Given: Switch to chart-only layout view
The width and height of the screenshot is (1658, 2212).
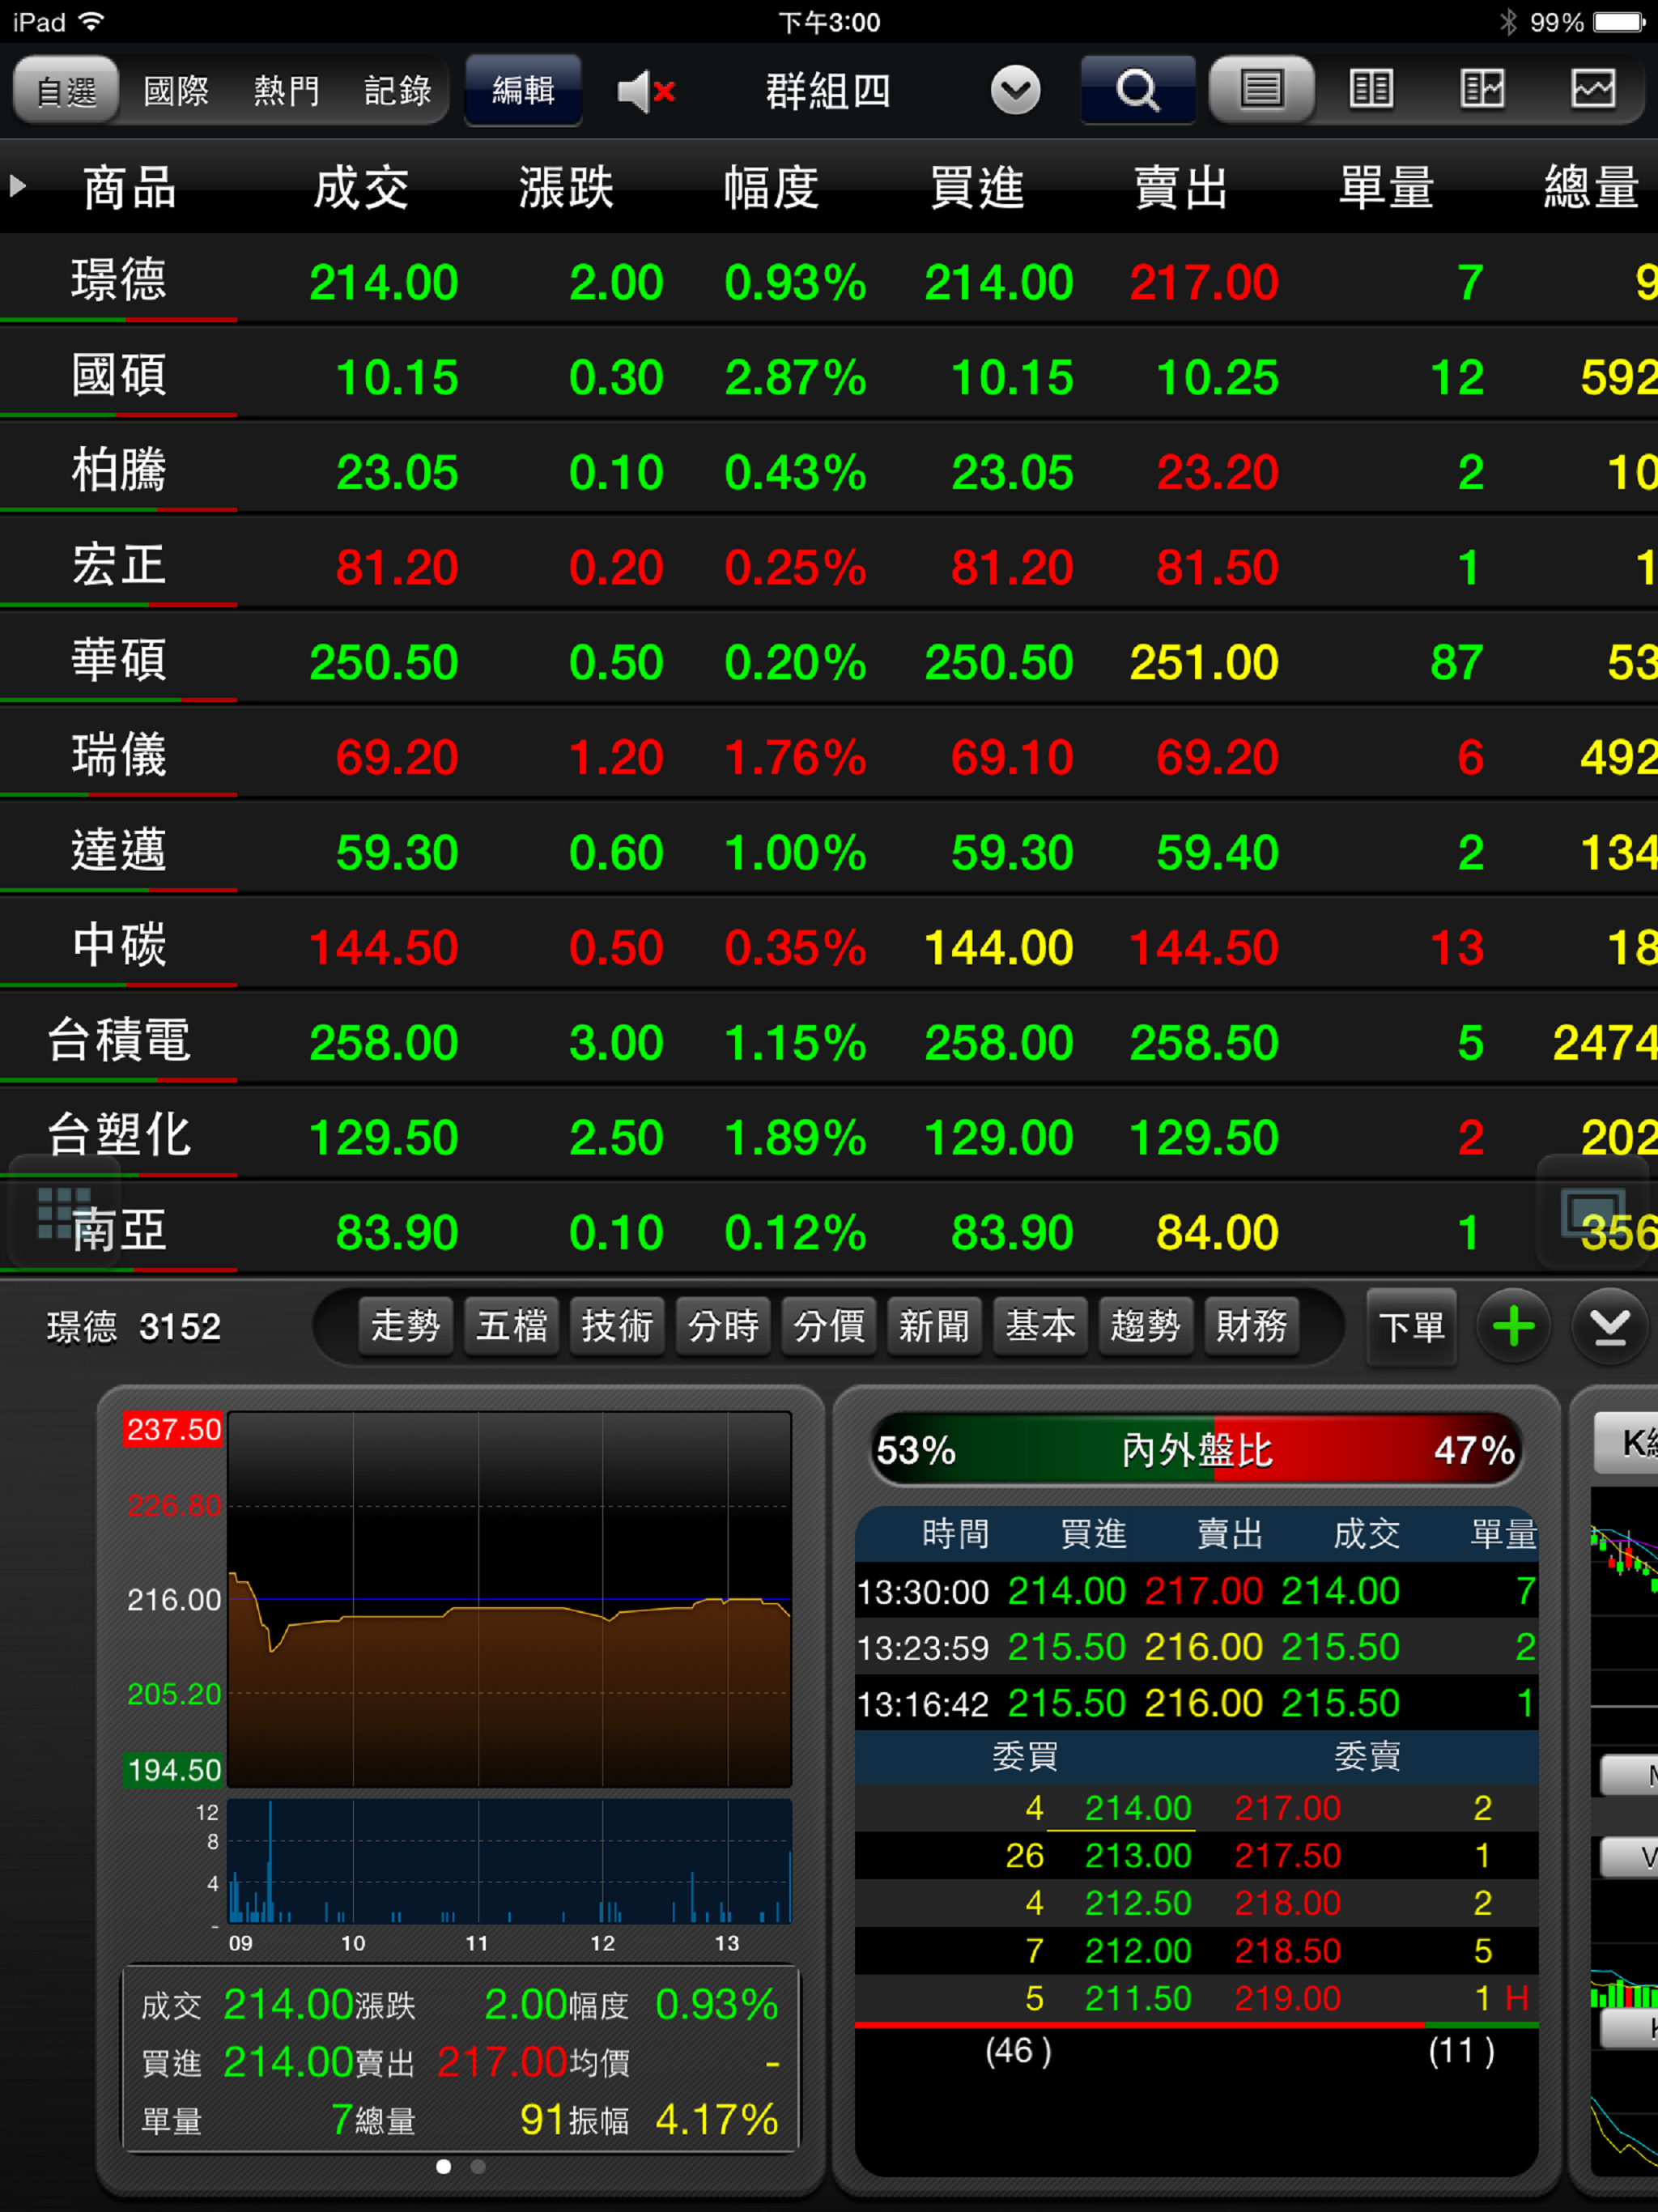Looking at the screenshot, I should (x=1593, y=90).
